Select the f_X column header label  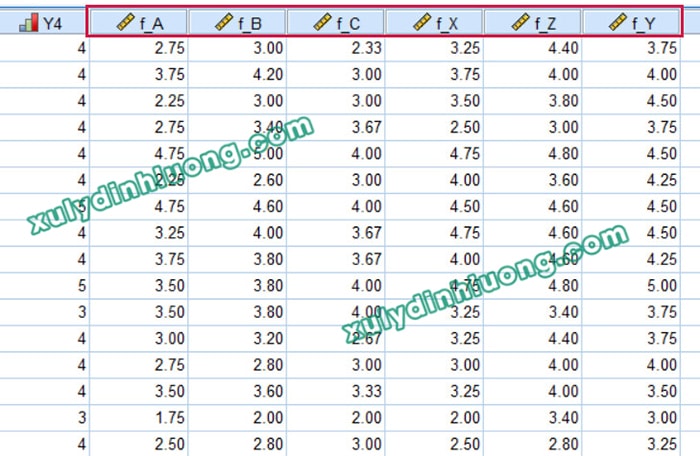(x=451, y=21)
